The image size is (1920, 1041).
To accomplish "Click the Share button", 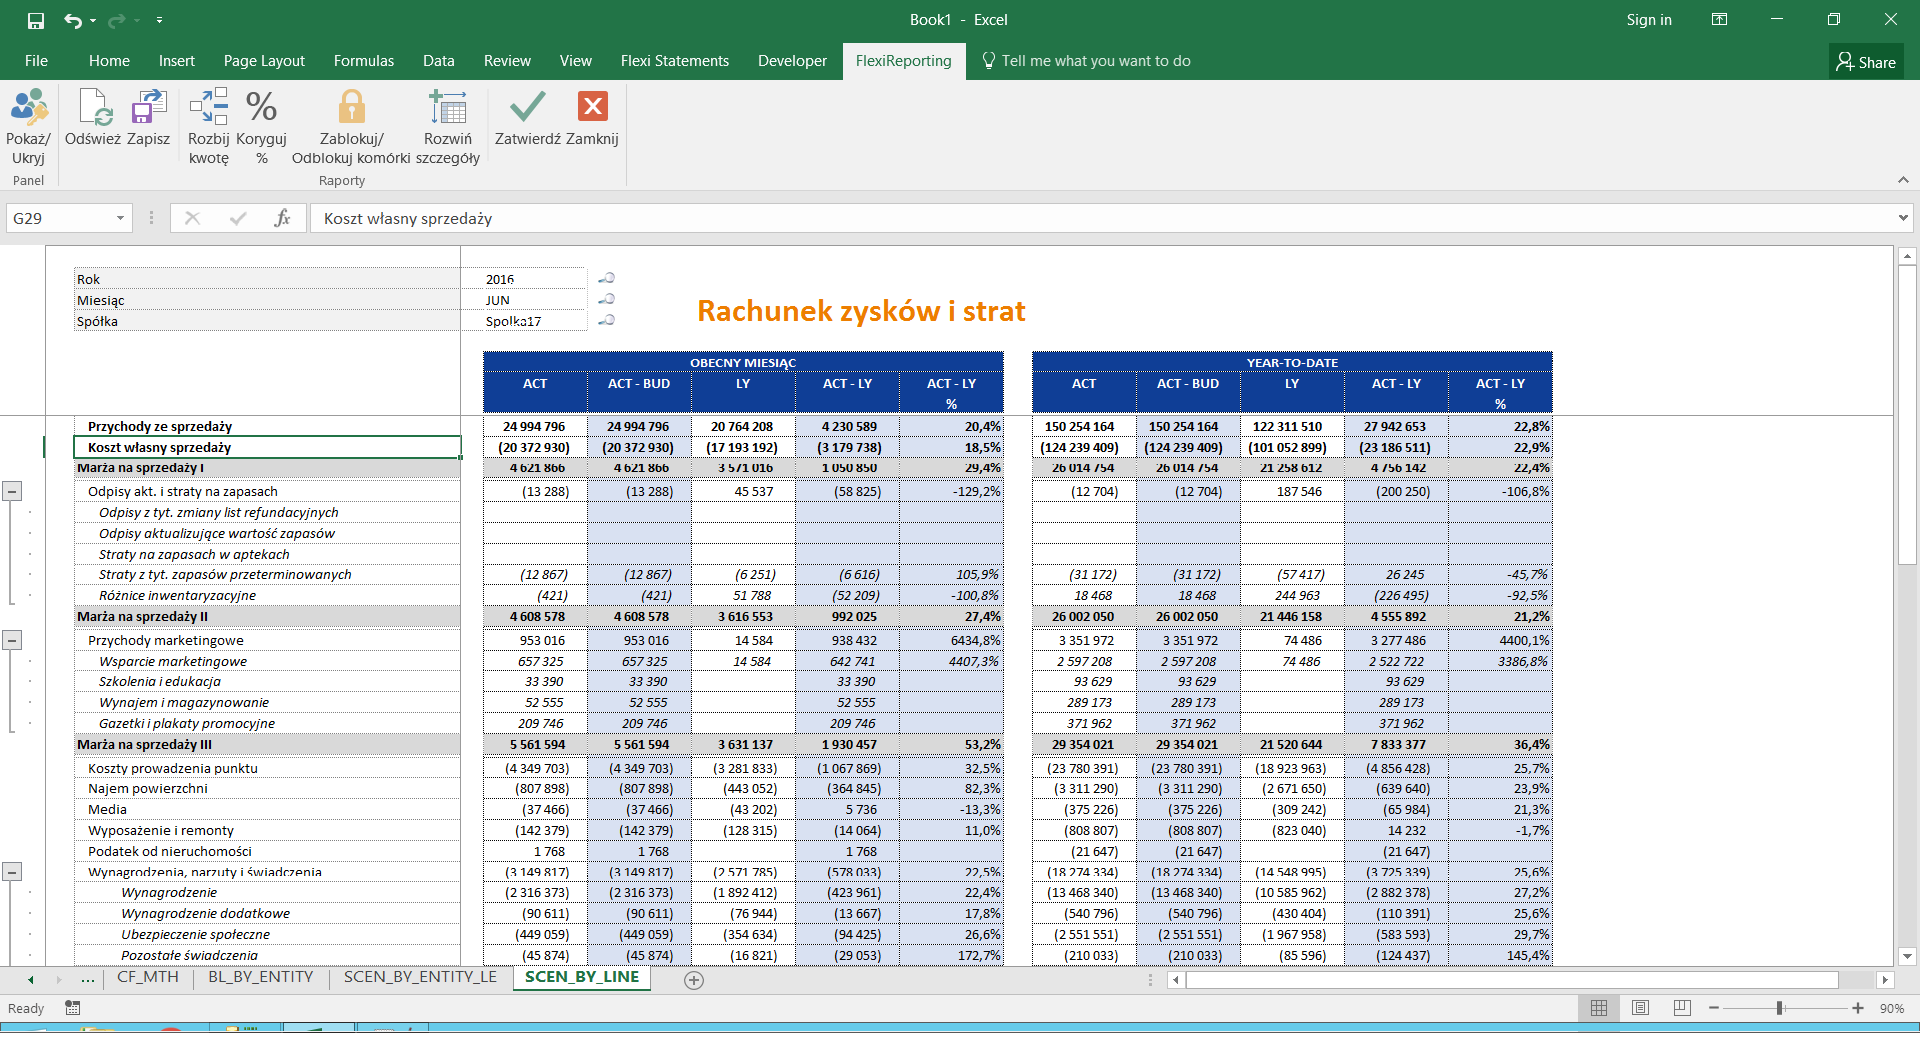I will 1866,62.
